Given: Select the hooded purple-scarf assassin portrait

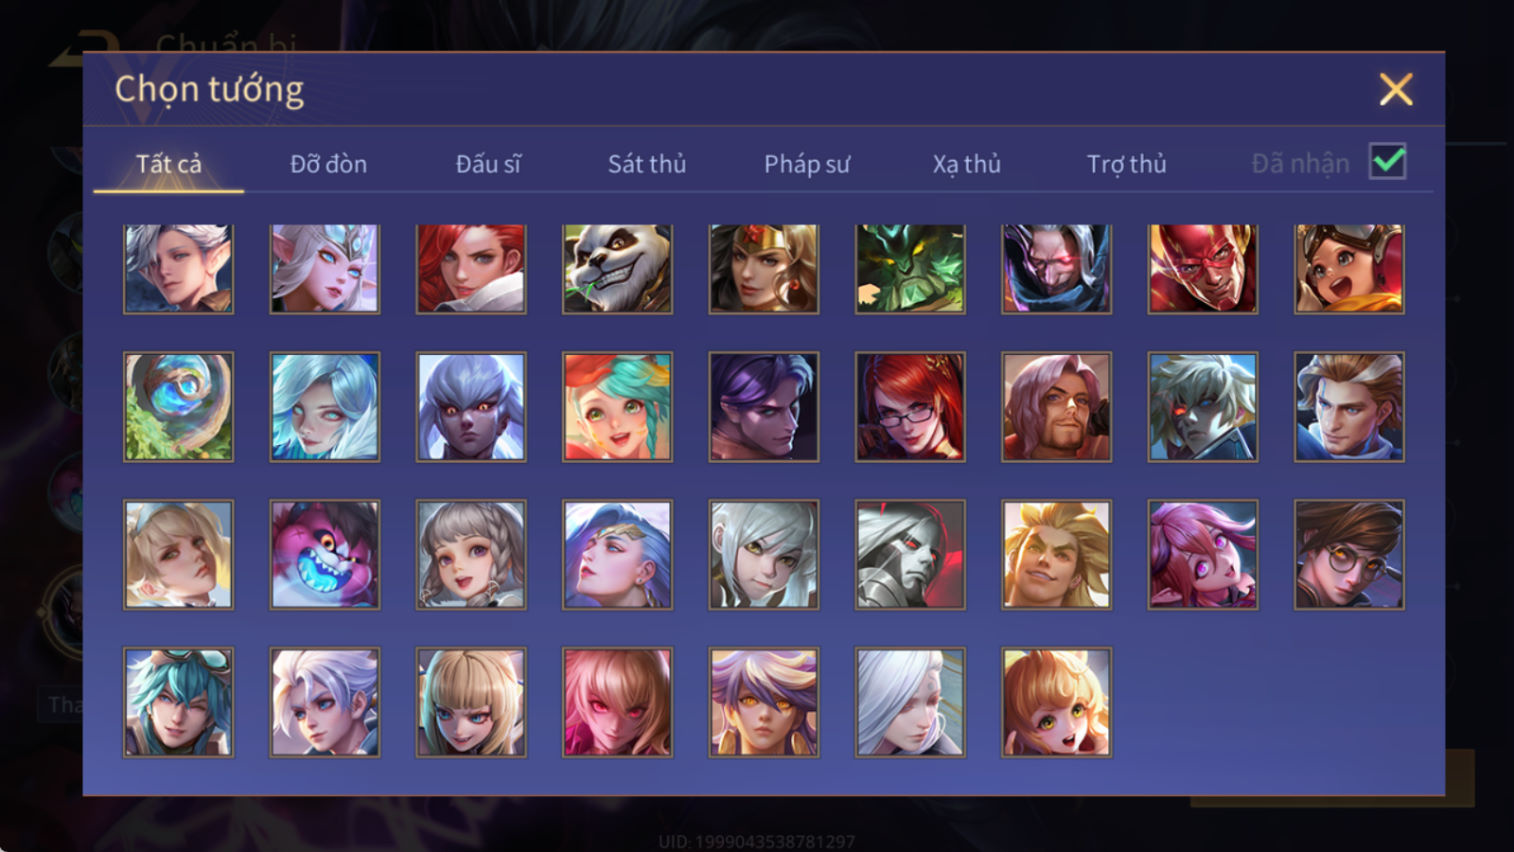Looking at the screenshot, I should [x=1056, y=269].
